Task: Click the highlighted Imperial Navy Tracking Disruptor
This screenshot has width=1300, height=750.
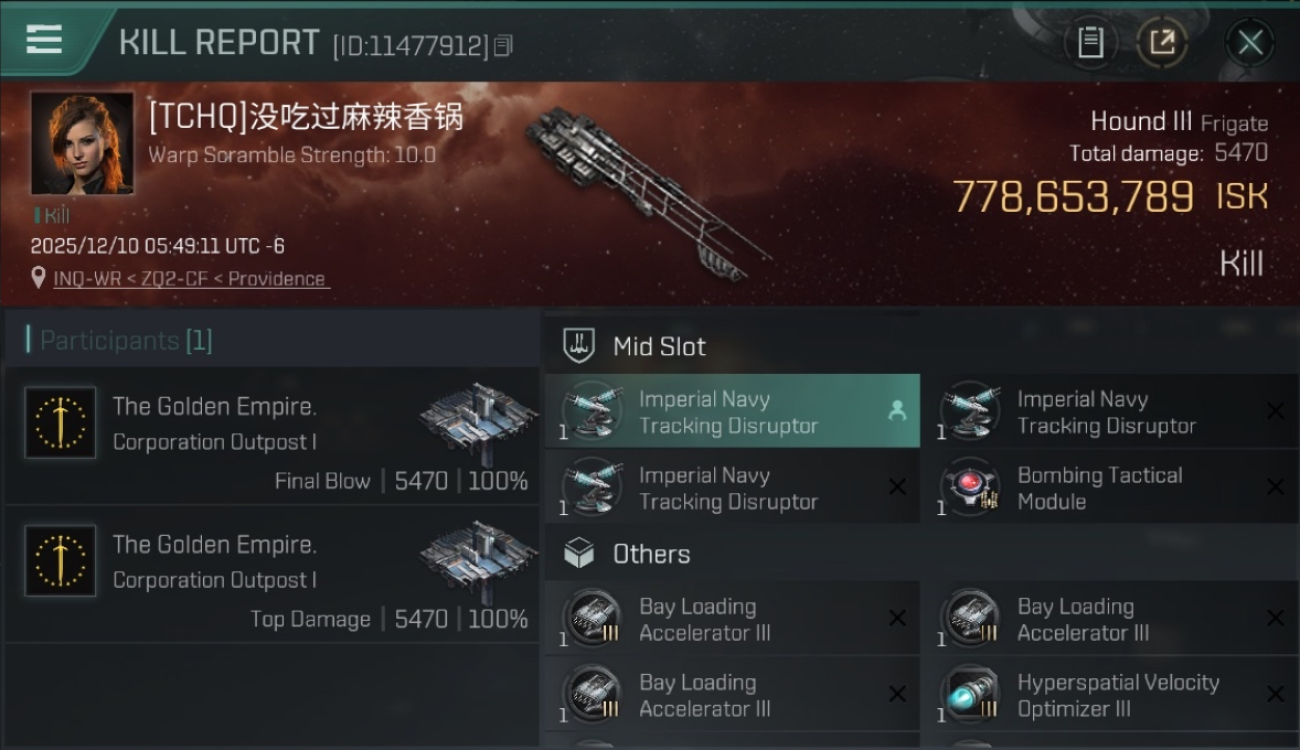Action: click(x=732, y=411)
